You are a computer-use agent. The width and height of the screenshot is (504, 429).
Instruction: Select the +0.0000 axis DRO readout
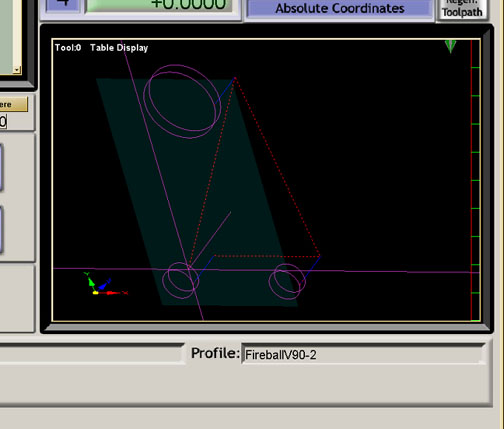(159, 5)
